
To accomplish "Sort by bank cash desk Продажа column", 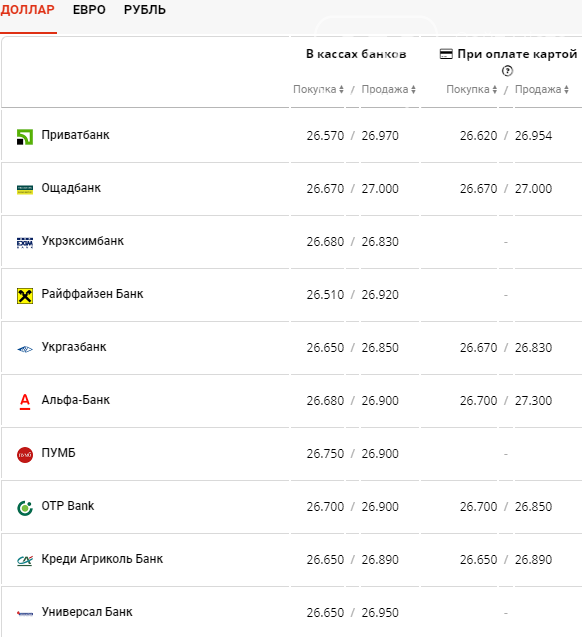I will click(388, 89).
